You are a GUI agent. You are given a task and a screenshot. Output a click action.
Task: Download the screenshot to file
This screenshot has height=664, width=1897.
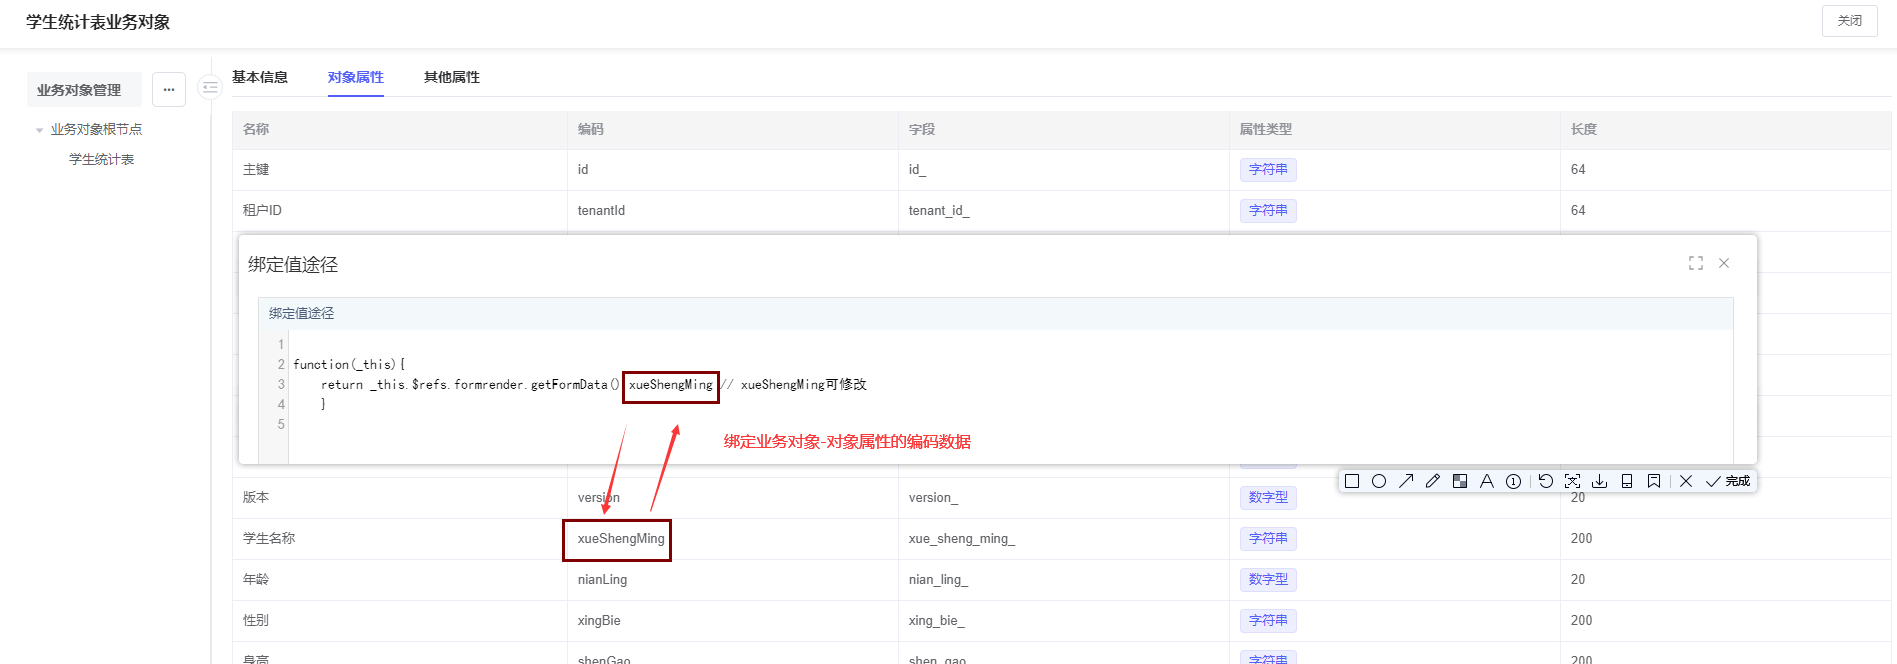[1600, 481]
